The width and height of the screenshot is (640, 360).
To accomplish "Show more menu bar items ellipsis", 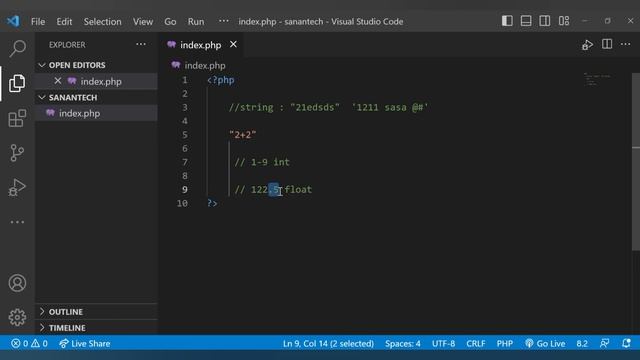I will pos(224,20).
